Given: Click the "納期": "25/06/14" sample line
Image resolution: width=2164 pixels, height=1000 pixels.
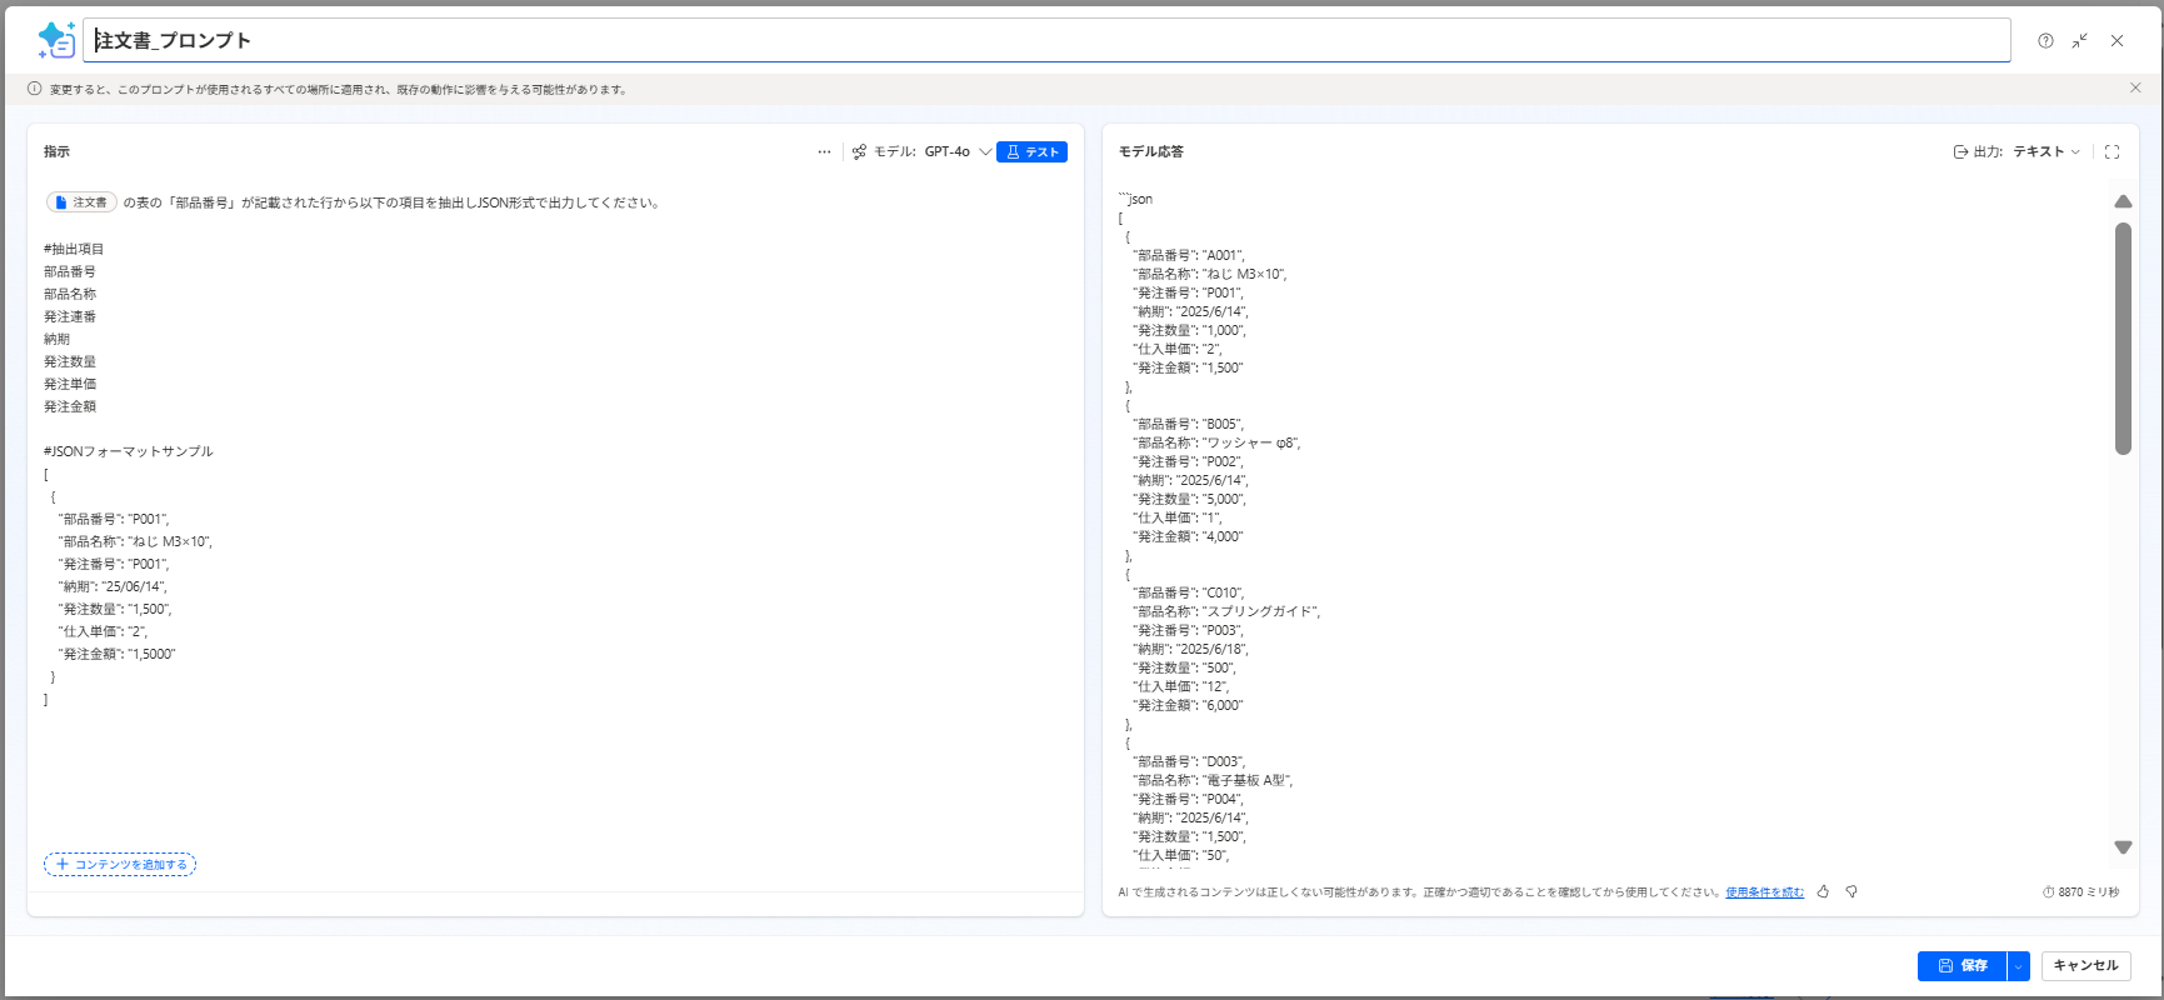Looking at the screenshot, I should point(113,587).
